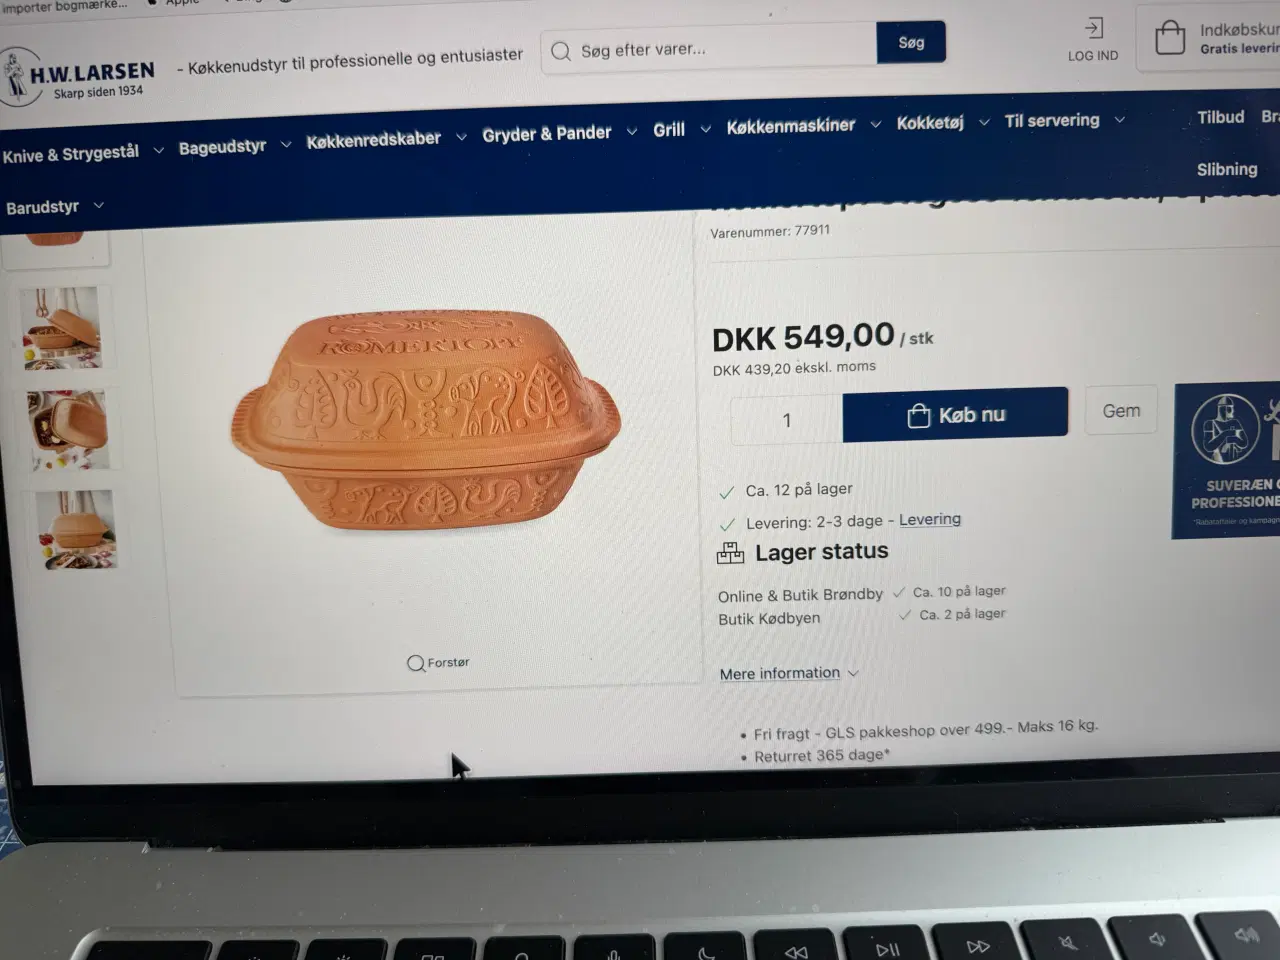
Task: Open the shopping cart icon
Action: 1169,38
